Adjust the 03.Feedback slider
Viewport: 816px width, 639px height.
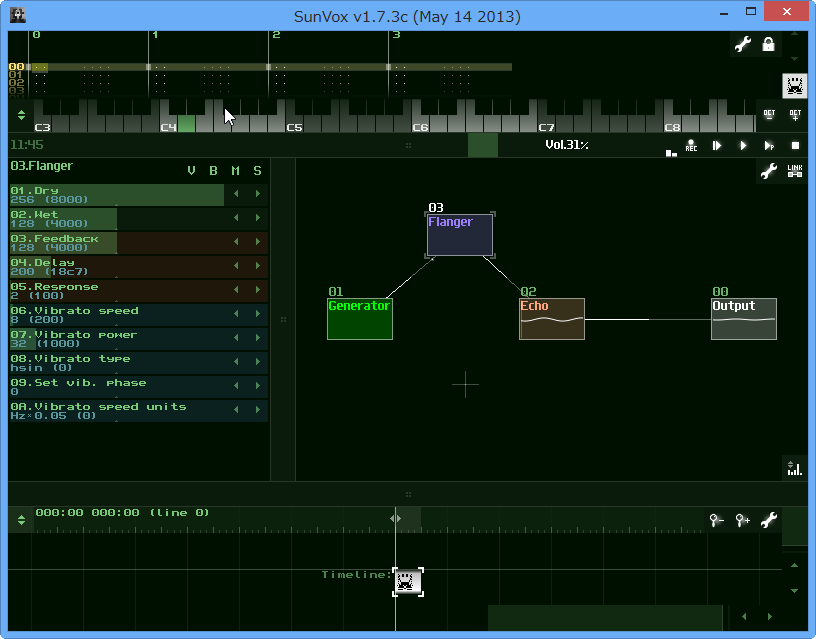click(x=117, y=242)
